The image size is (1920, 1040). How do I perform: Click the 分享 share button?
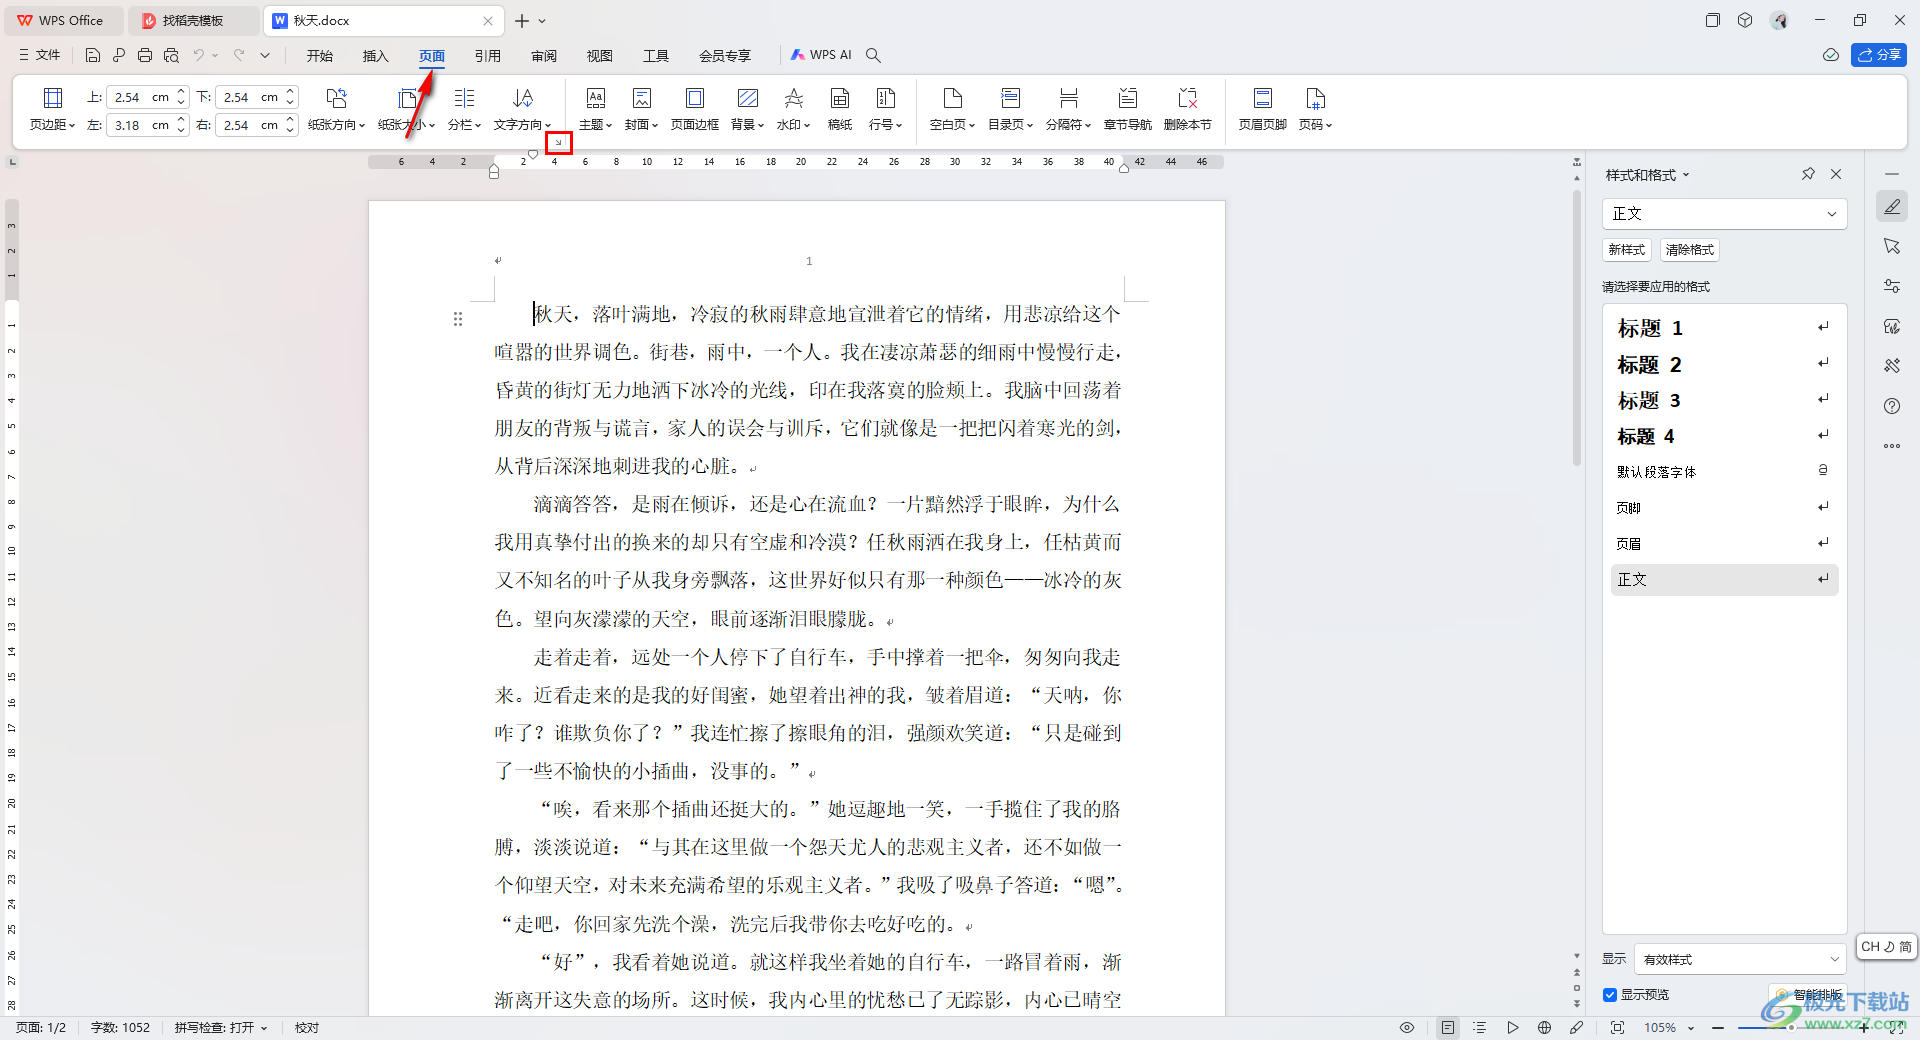pyautogui.click(x=1879, y=55)
